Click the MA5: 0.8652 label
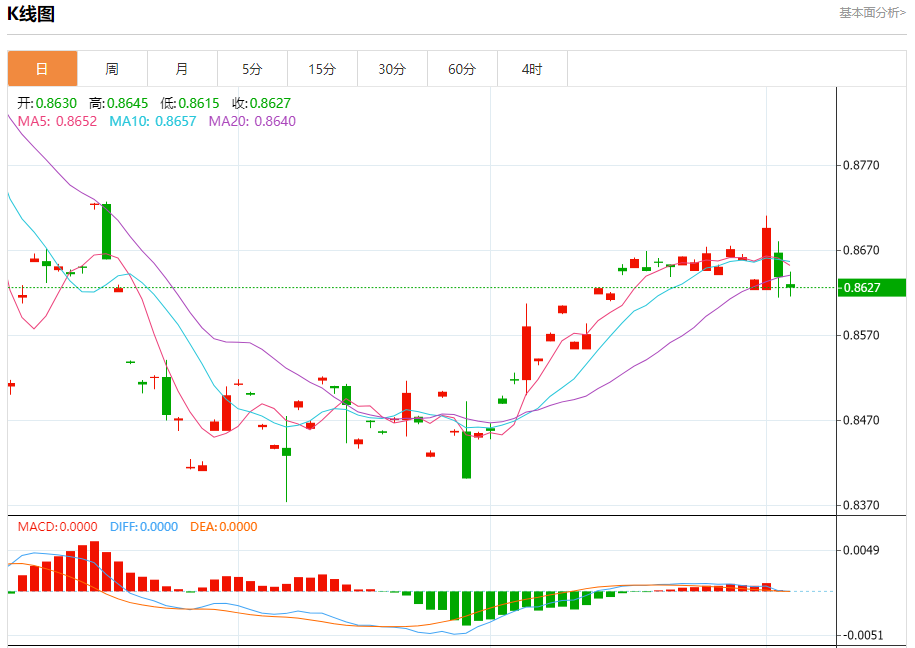The height and width of the screenshot is (648, 915). click(x=57, y=121)
